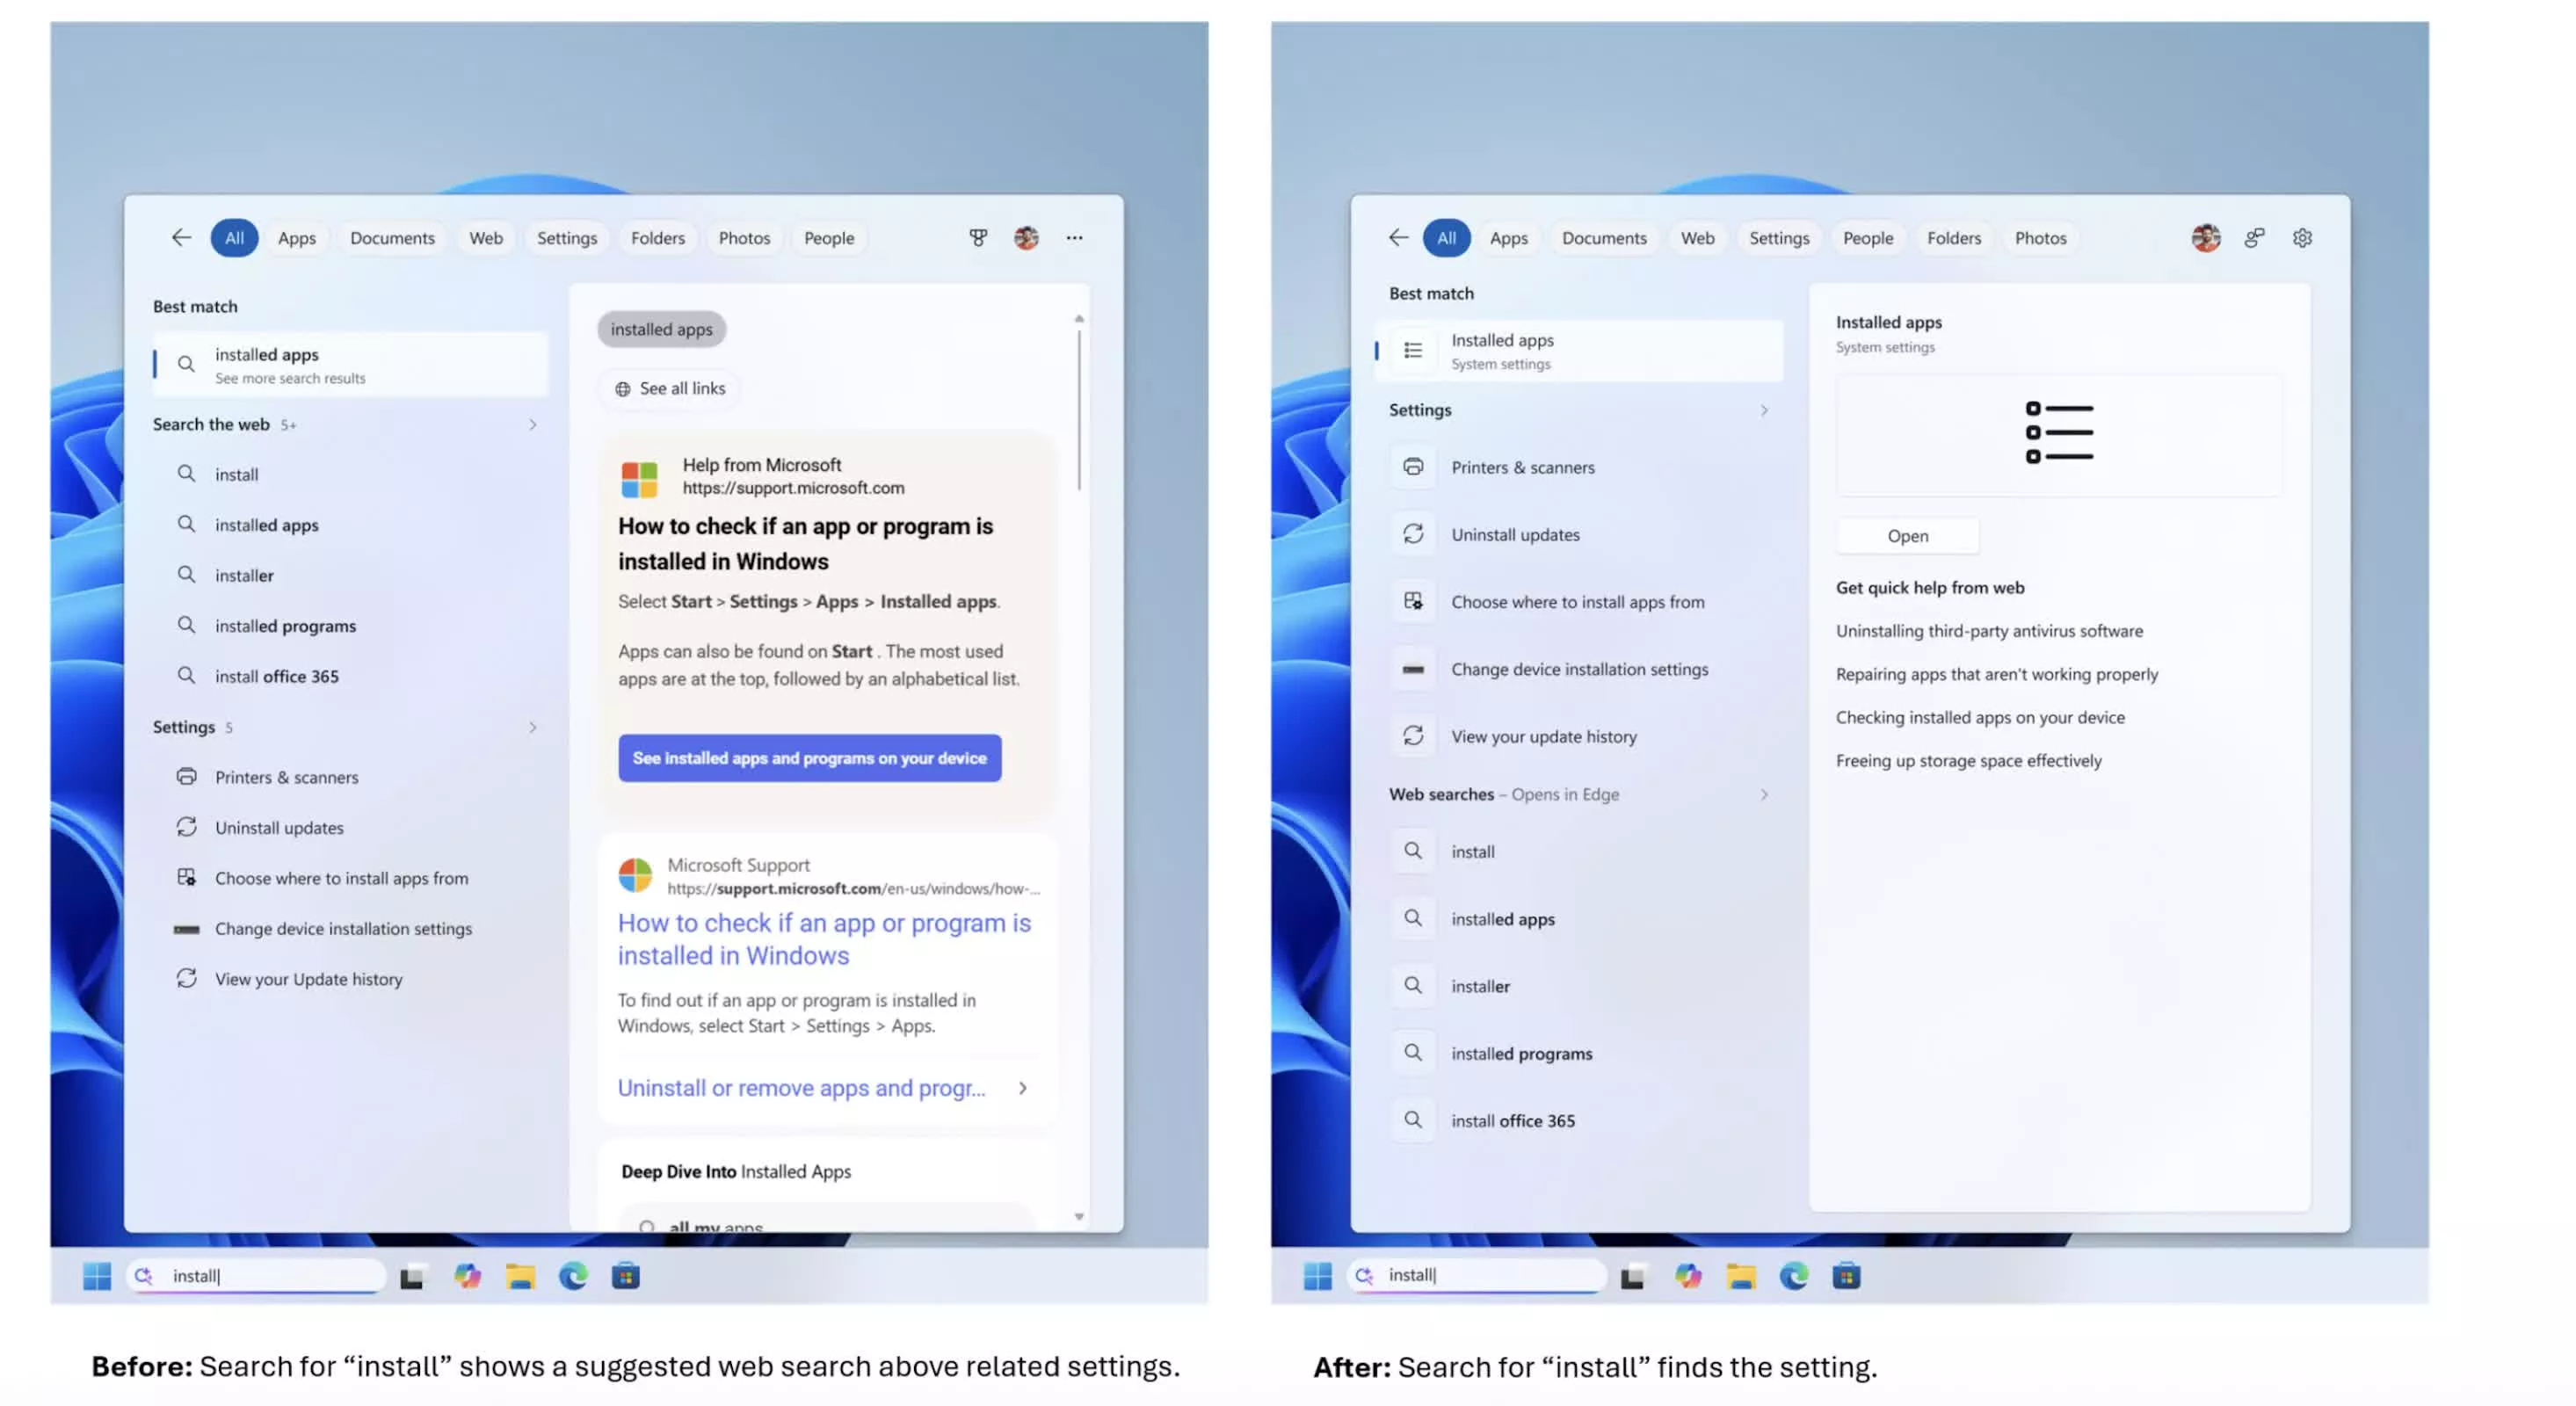The image size is (2576, 1406).
Task: Launch Copilot from Before taskbar
Action: coord(467,1276)
